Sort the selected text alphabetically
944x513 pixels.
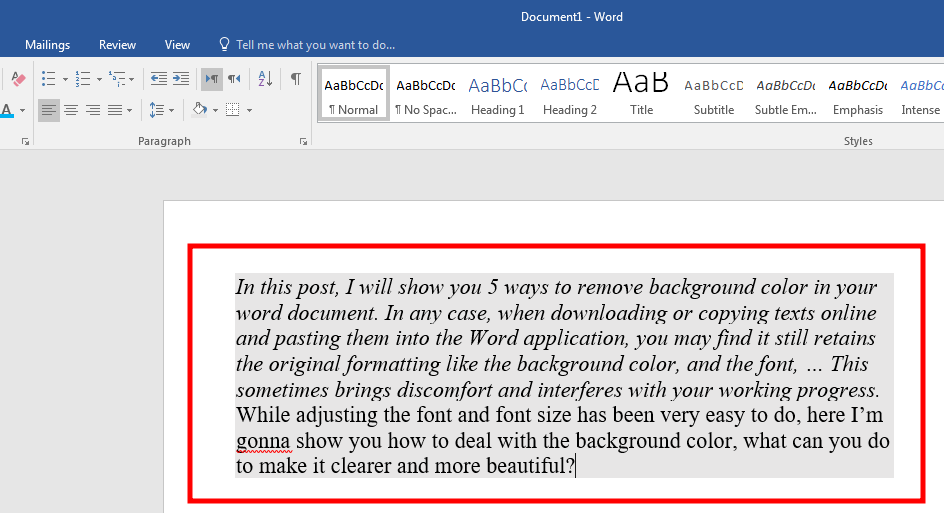[265, 79]
